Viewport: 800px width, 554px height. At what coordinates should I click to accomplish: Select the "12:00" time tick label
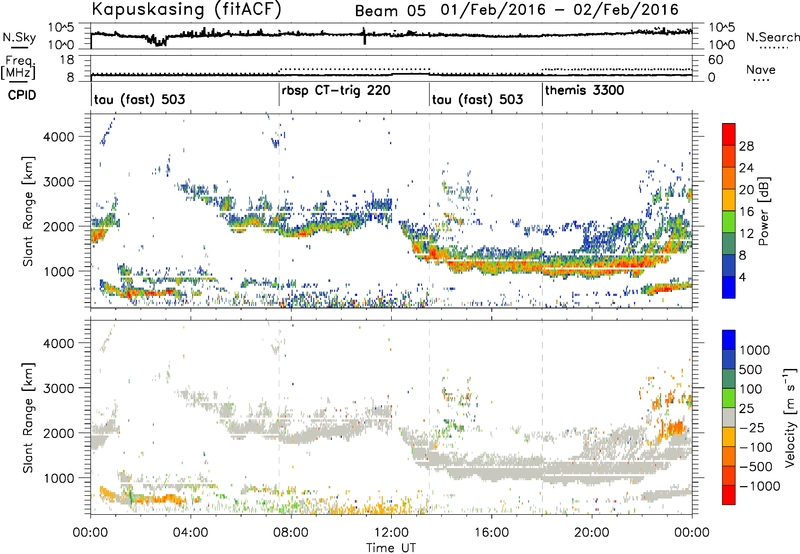tap(391, 533)
